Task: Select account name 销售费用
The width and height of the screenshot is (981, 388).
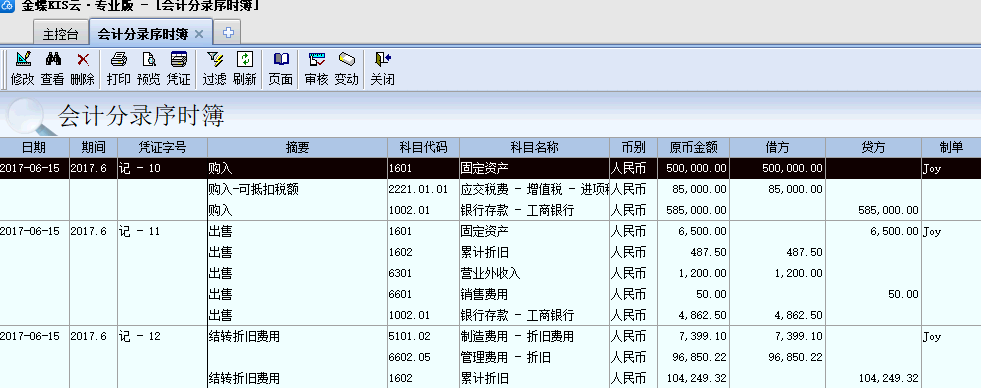Action: pyautogui.click(x=485, y=294)
